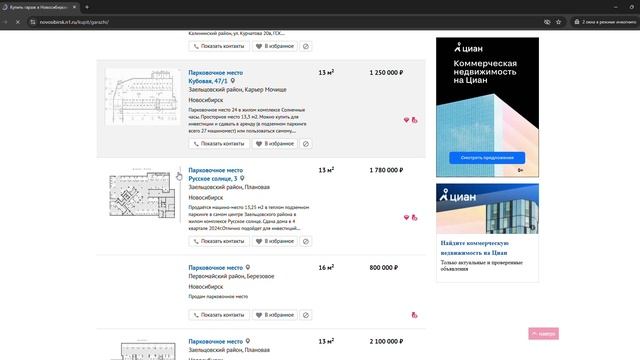Click map pin for 800 000 listing
This screenshot has height=360, width=640.
(x=248, y=268)
